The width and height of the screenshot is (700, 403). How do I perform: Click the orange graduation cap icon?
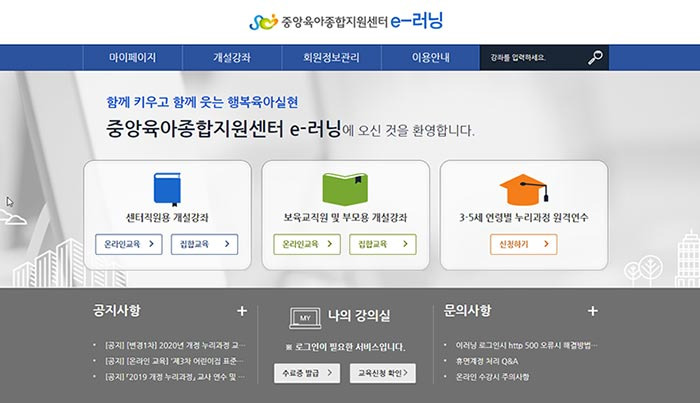point(524,189)
